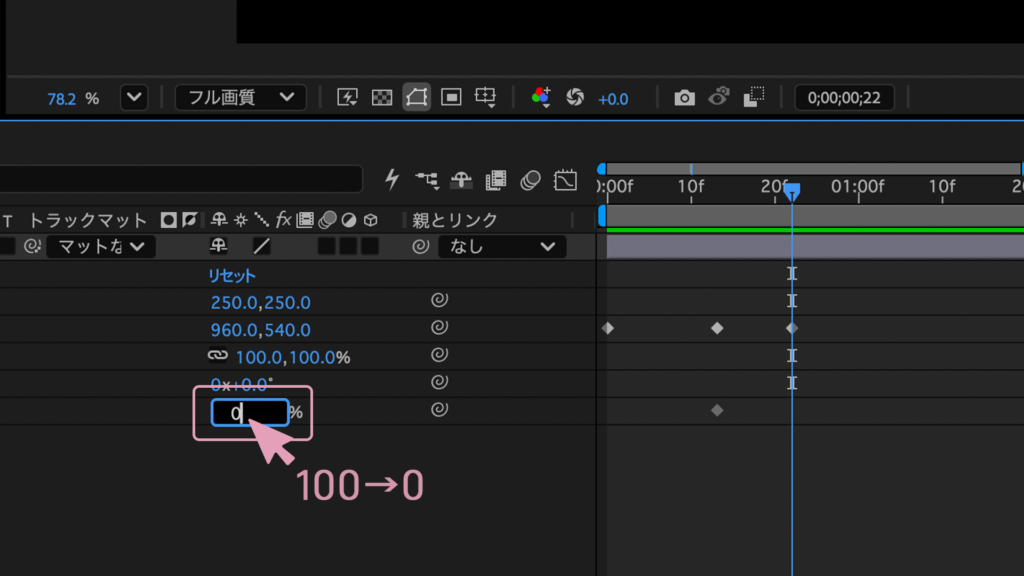Click the 10f ruler mark after 0:00f

click(691, 187)
